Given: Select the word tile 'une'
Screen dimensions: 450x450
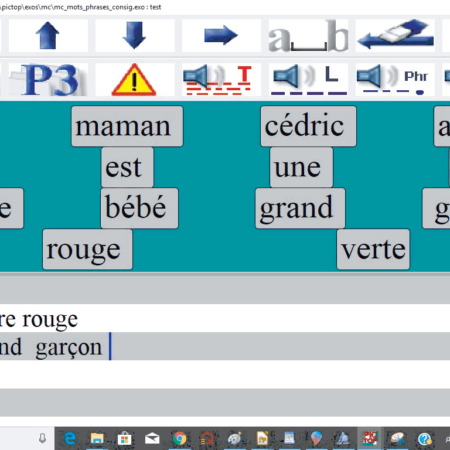Looking at the screenshot, I should point(301,167).
